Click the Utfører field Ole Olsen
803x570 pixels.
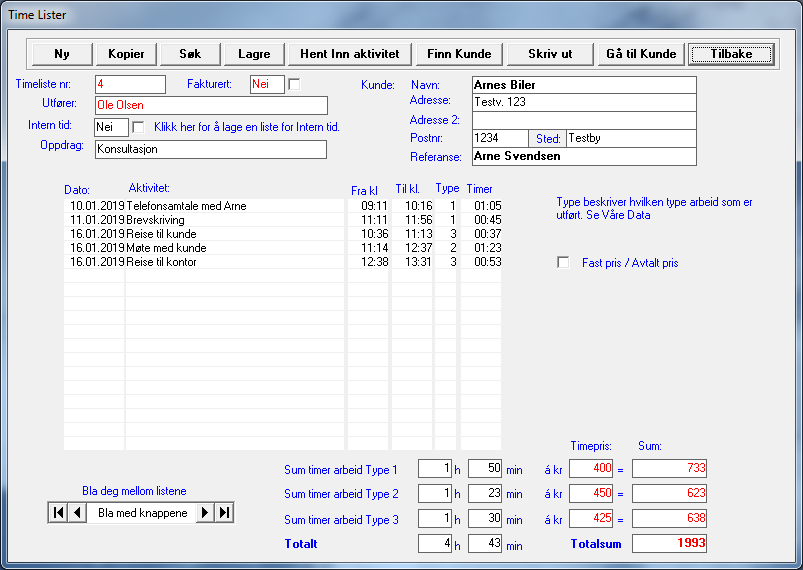coord(211,105)
